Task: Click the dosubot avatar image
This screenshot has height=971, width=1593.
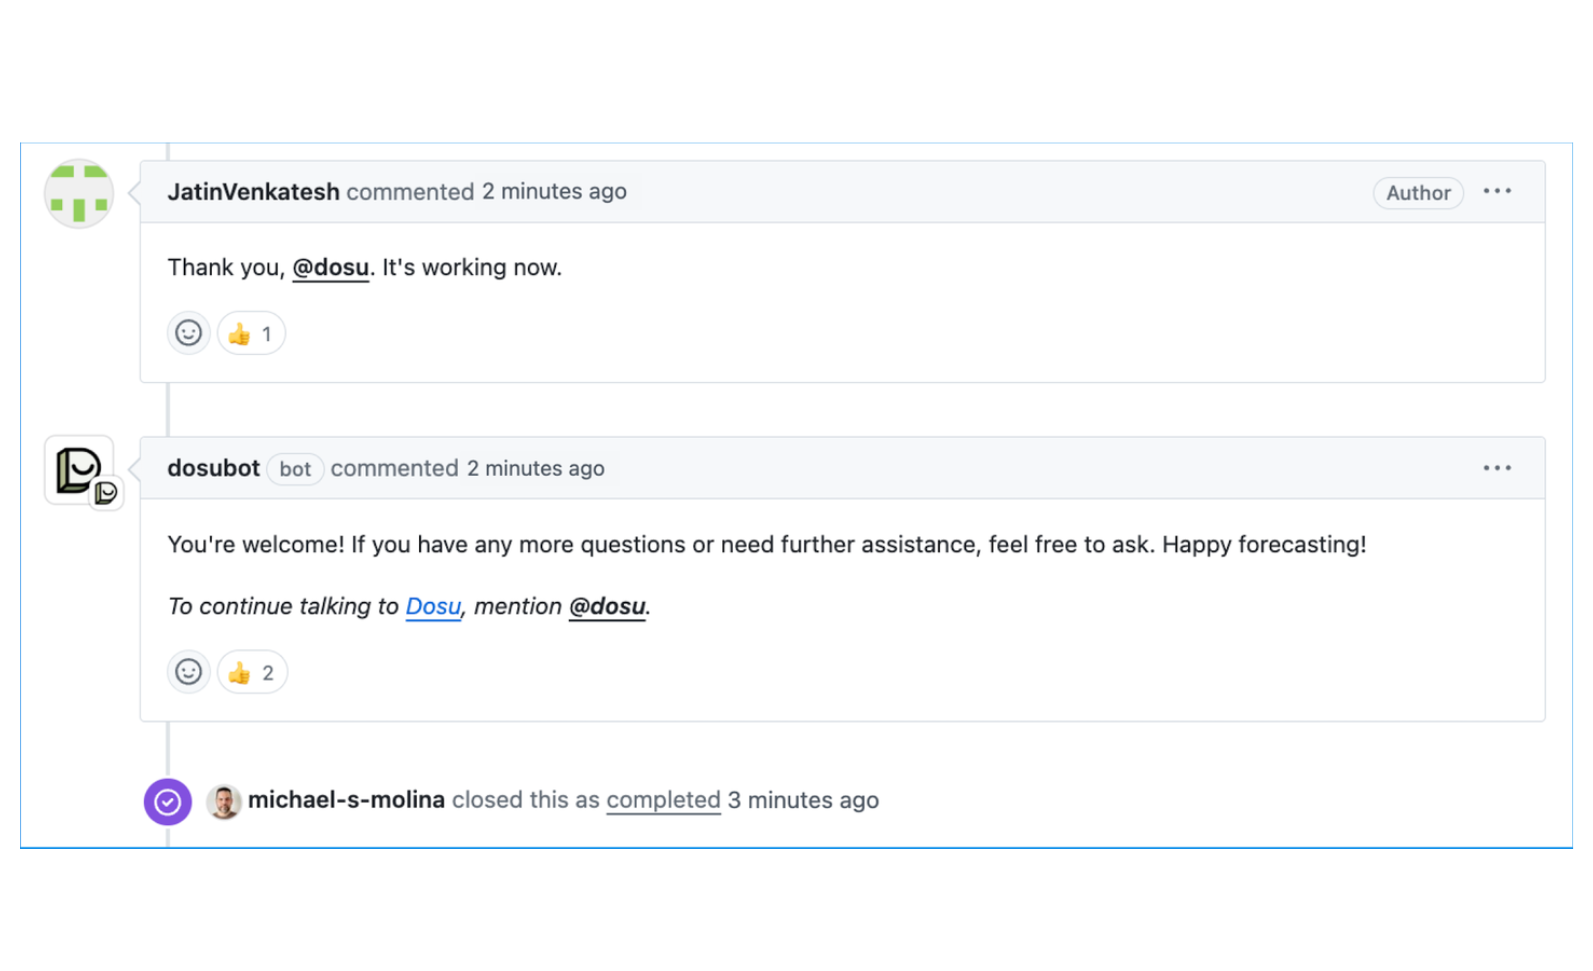Action: coord(79,469)
